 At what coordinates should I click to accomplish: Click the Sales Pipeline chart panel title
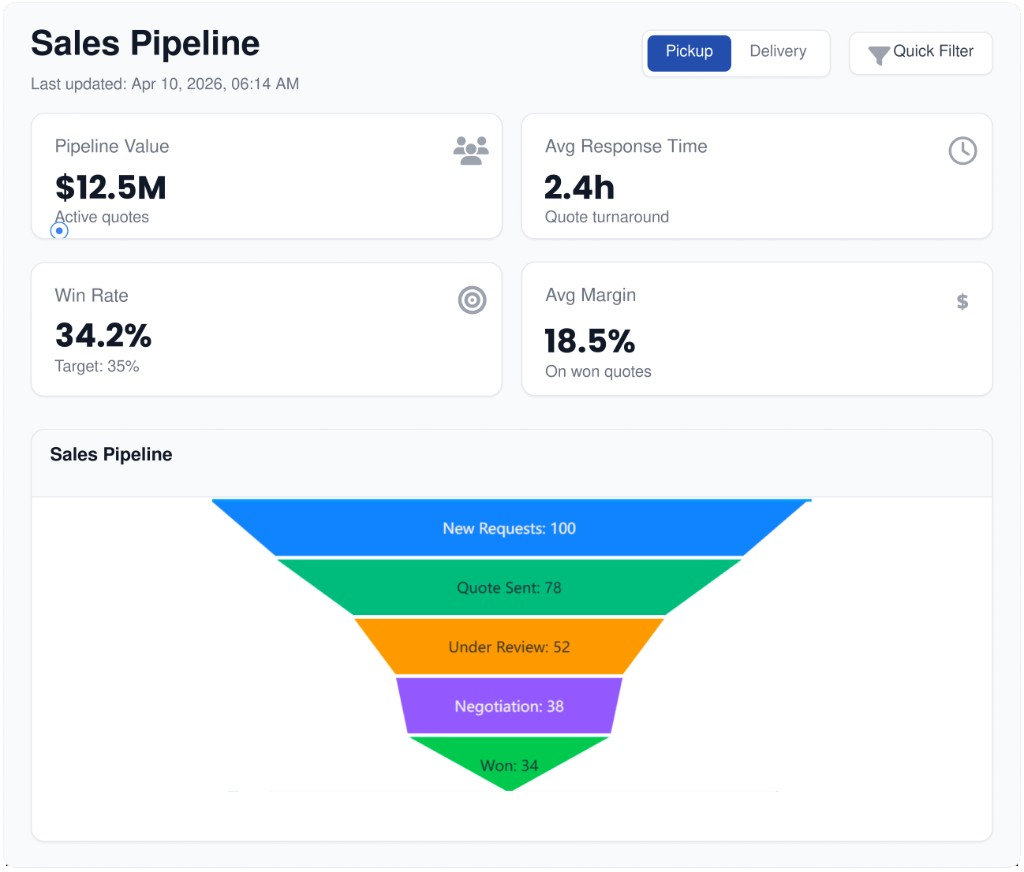click(111, 455)
